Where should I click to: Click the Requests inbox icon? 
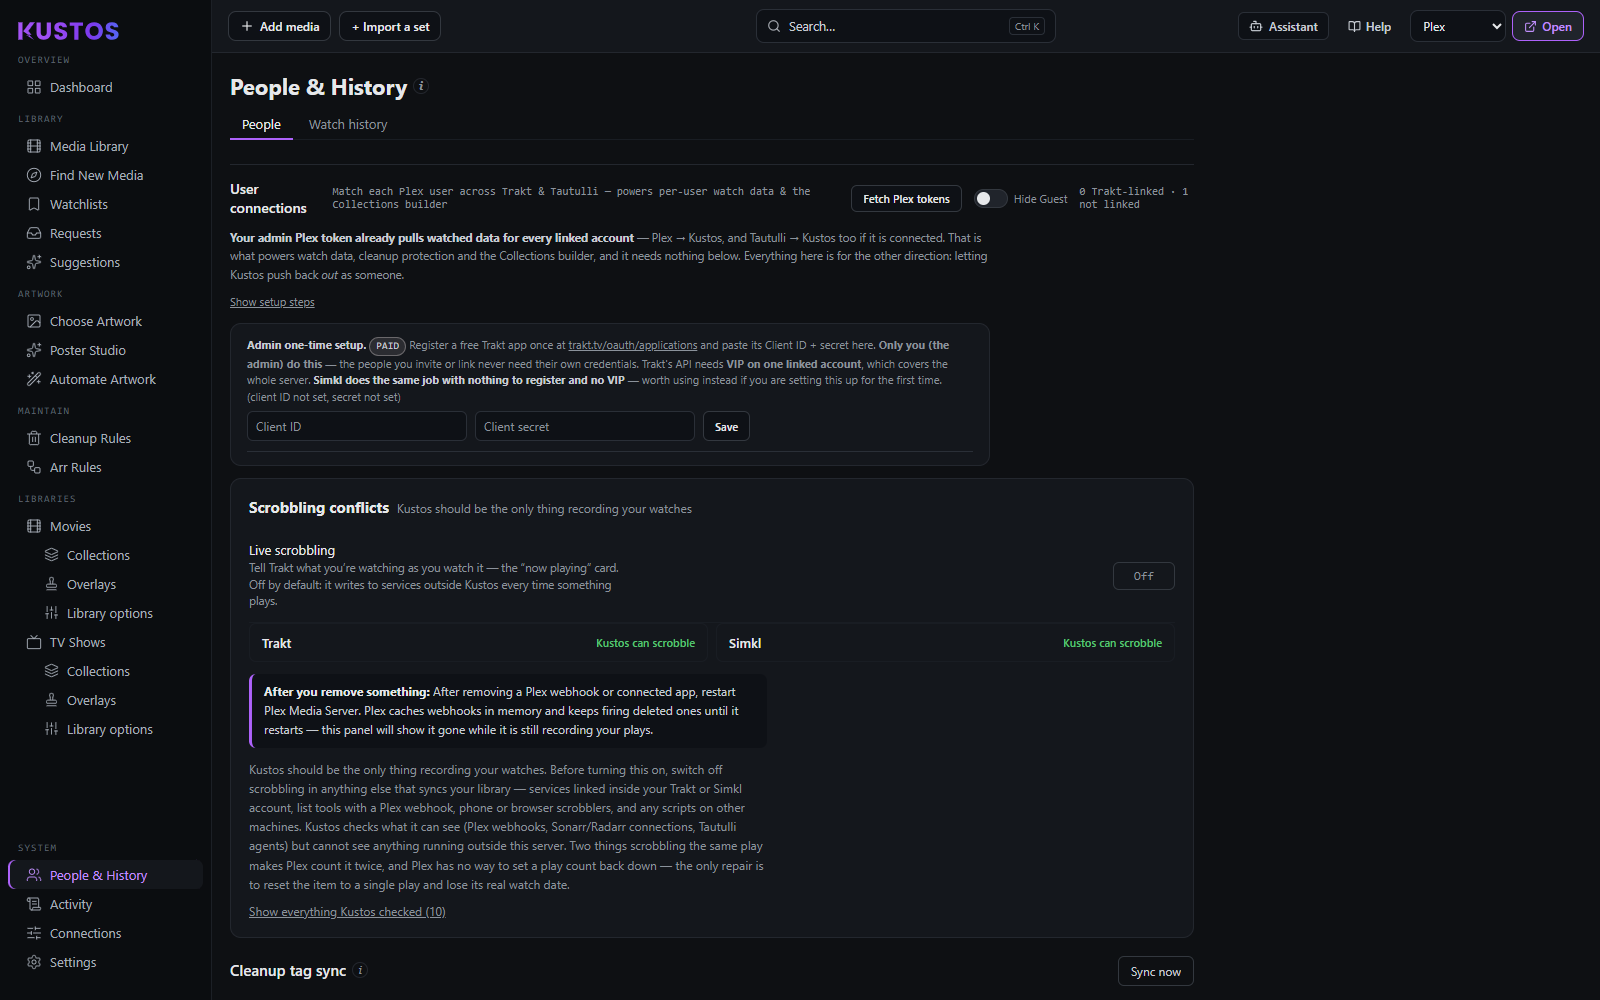[x=34, y=233]
